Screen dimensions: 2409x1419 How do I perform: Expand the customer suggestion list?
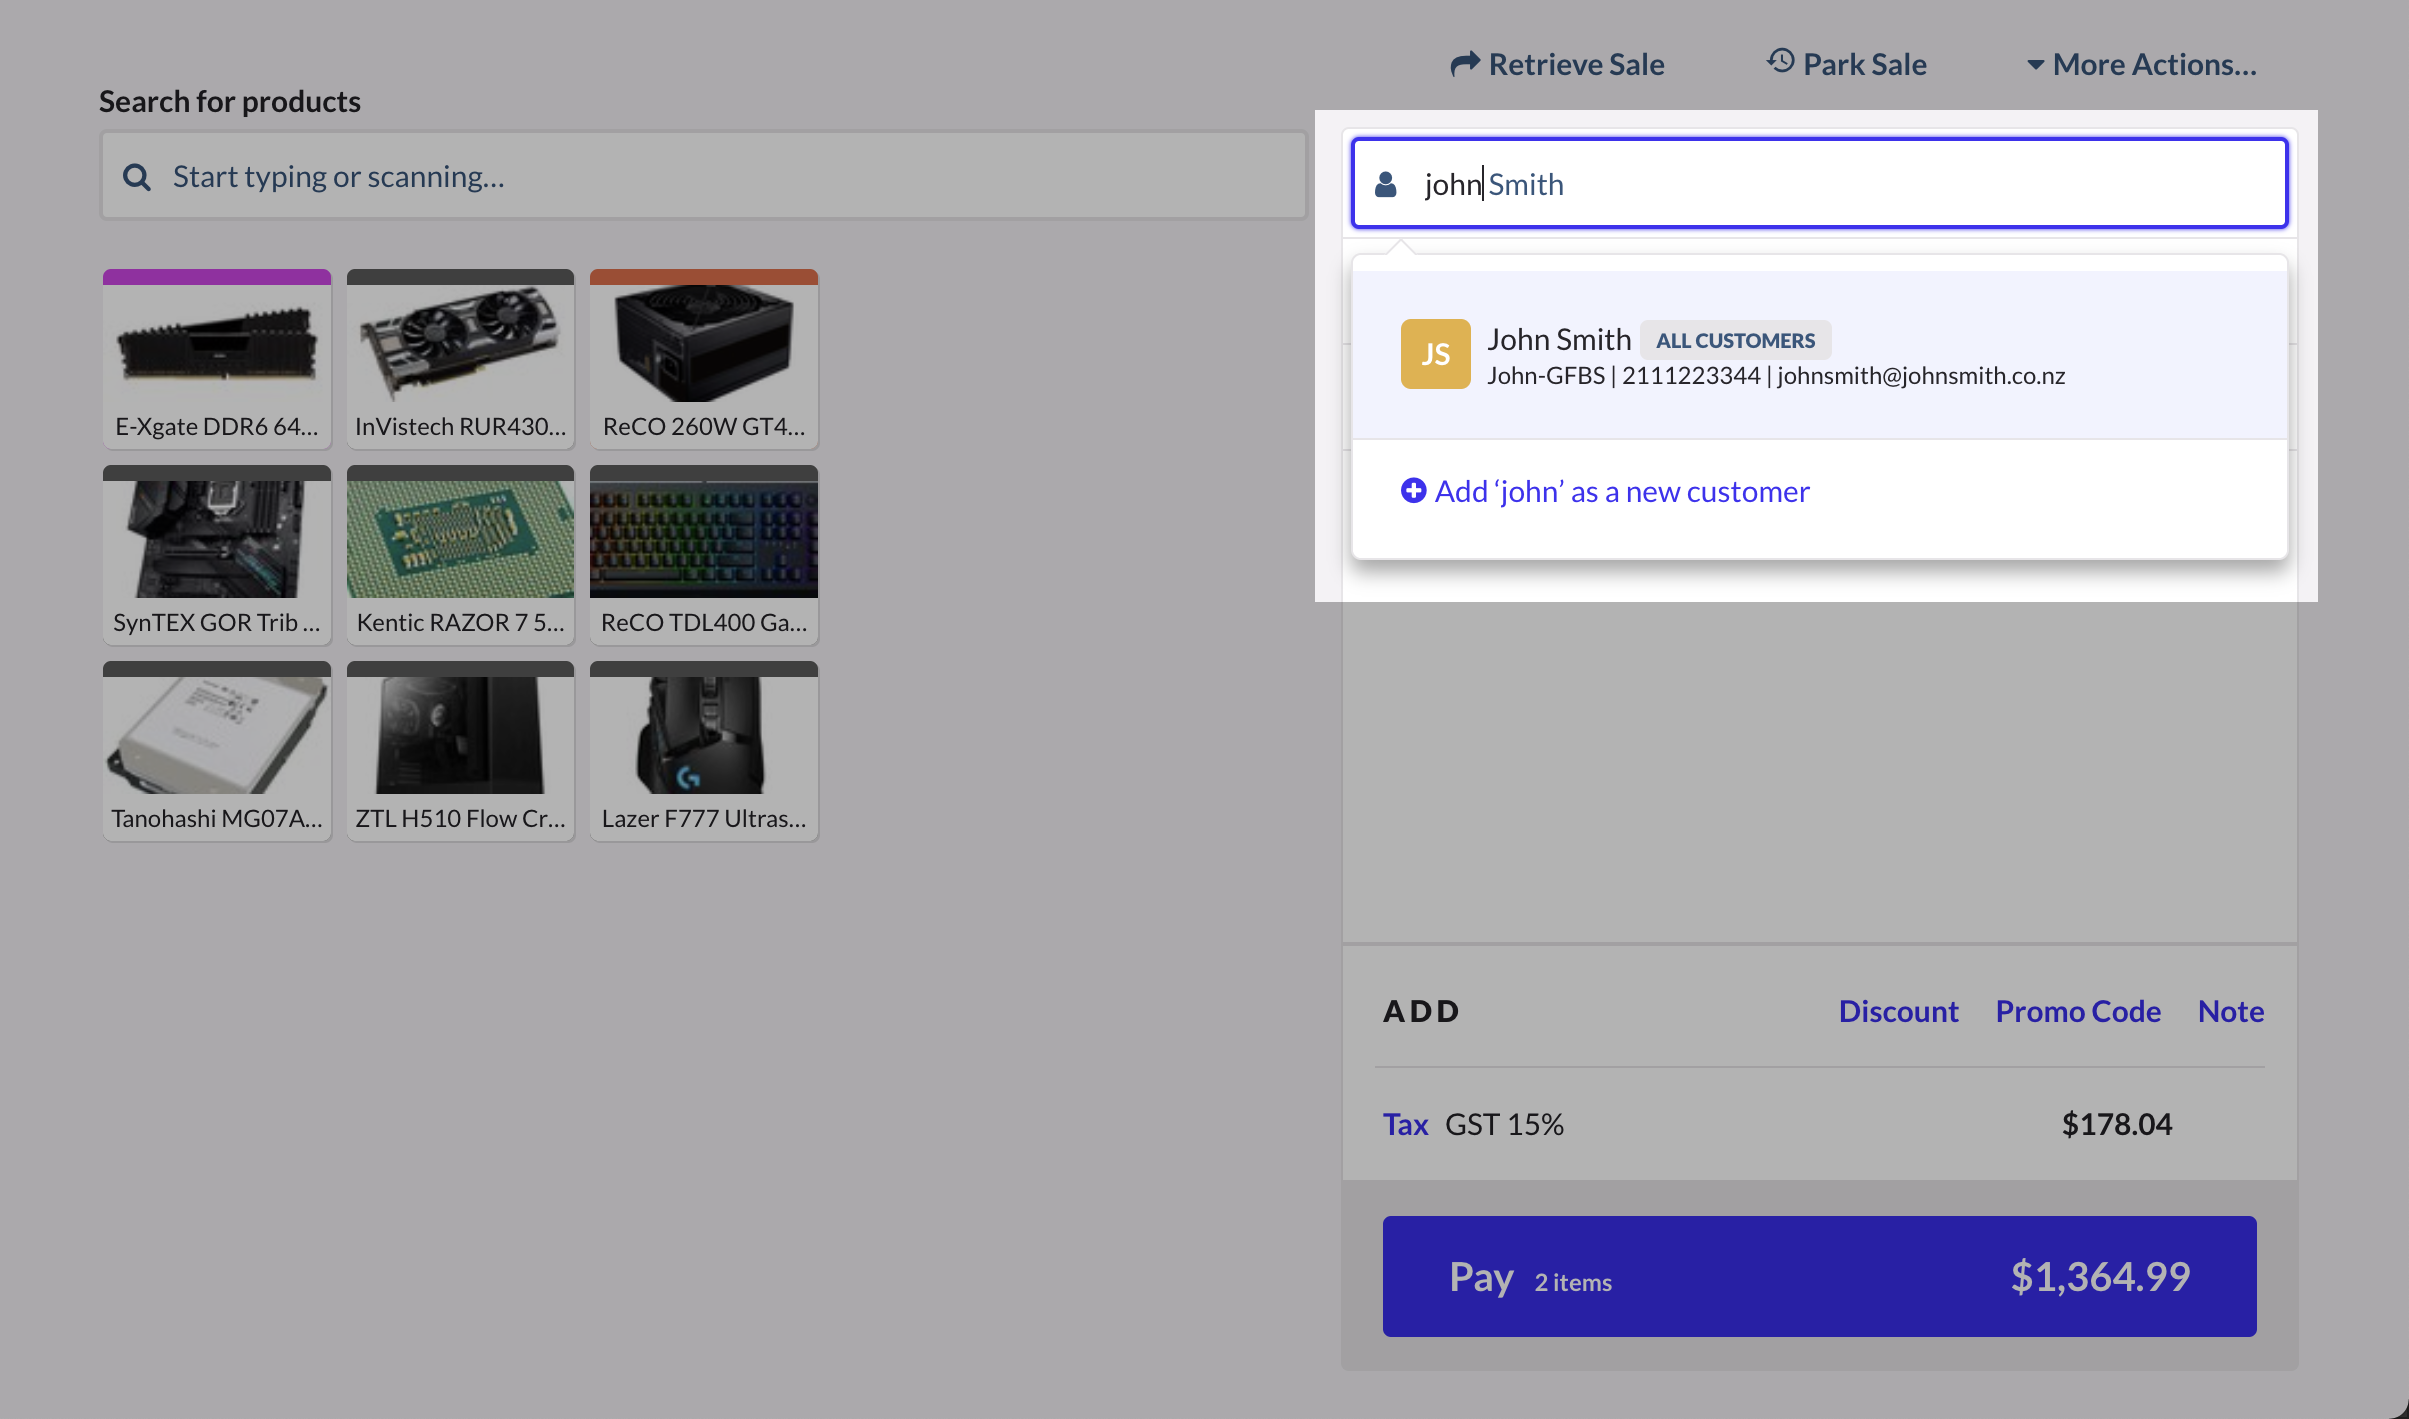(1818, 183)
